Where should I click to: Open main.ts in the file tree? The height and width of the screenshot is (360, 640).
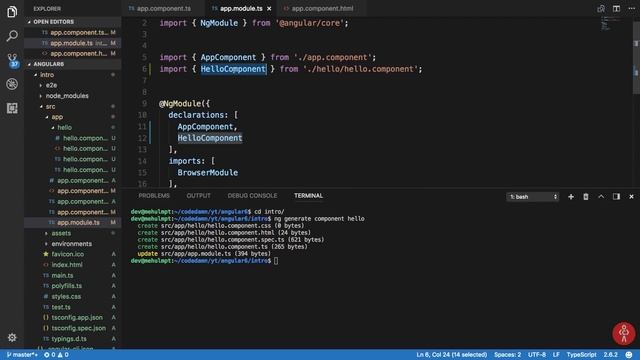(x=73, y=276)
